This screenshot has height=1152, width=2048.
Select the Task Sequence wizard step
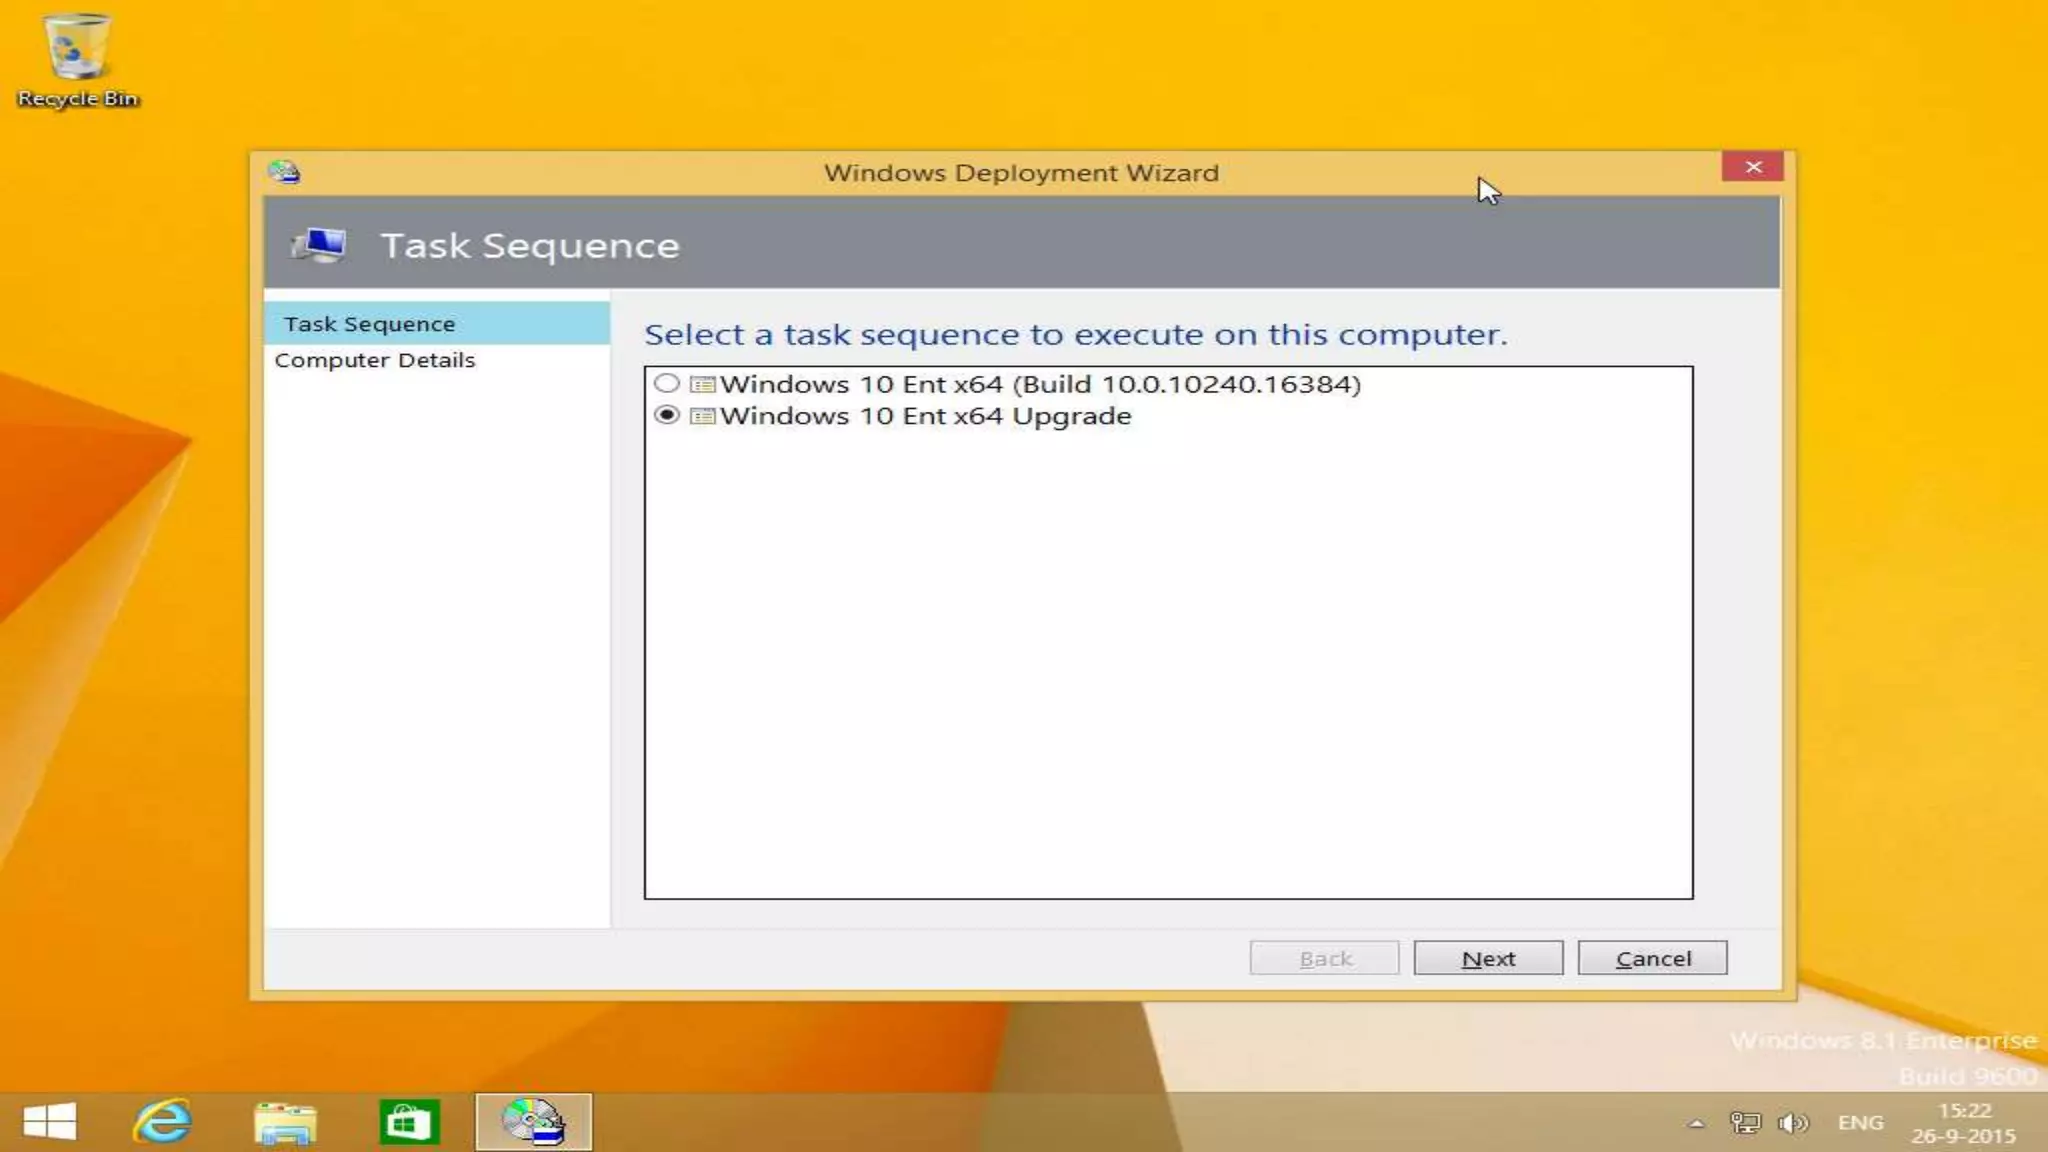[x=369, y=324]
